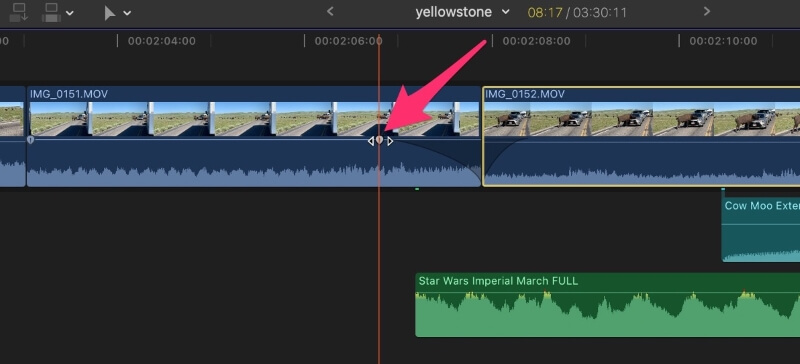Click the left keyframe navigation arrow

pyautogui.click(x=371, y=141)
